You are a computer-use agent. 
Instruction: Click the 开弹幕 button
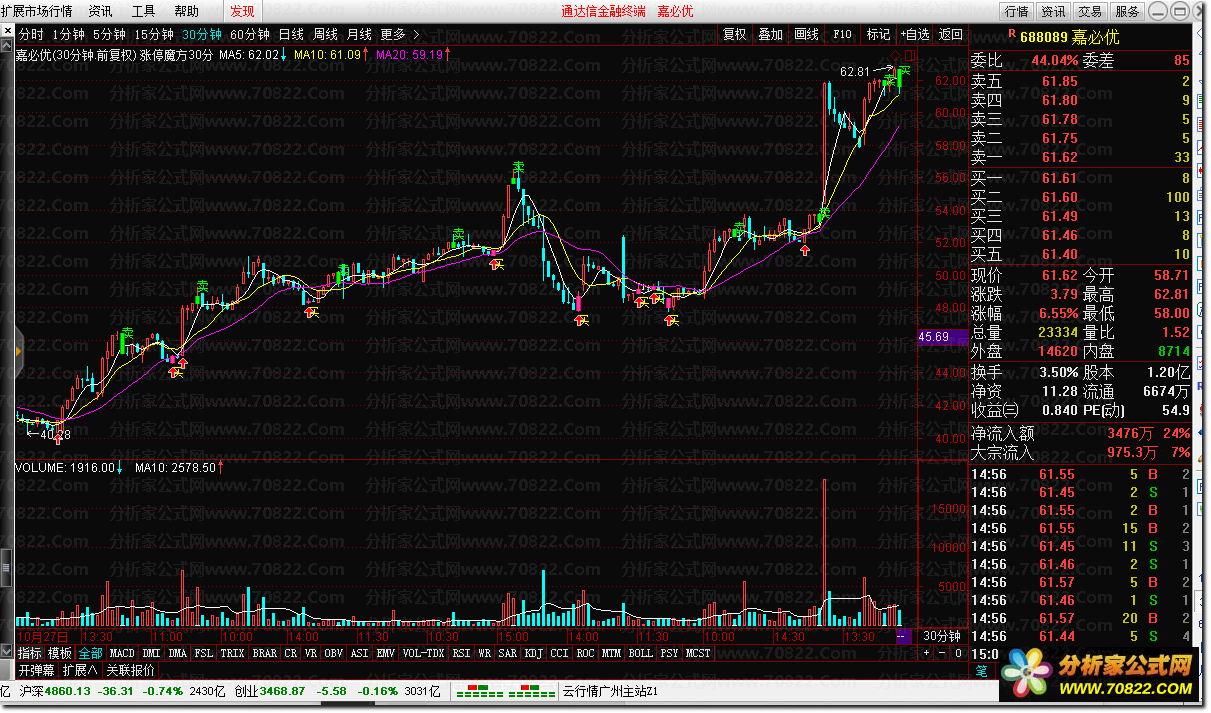pyautogui.click(x=36, y=670)
